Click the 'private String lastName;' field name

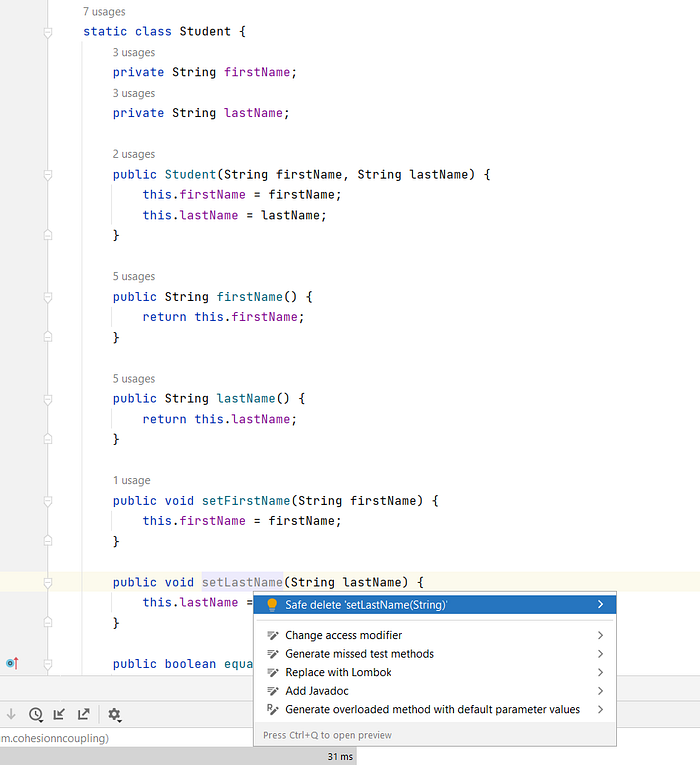253,113
